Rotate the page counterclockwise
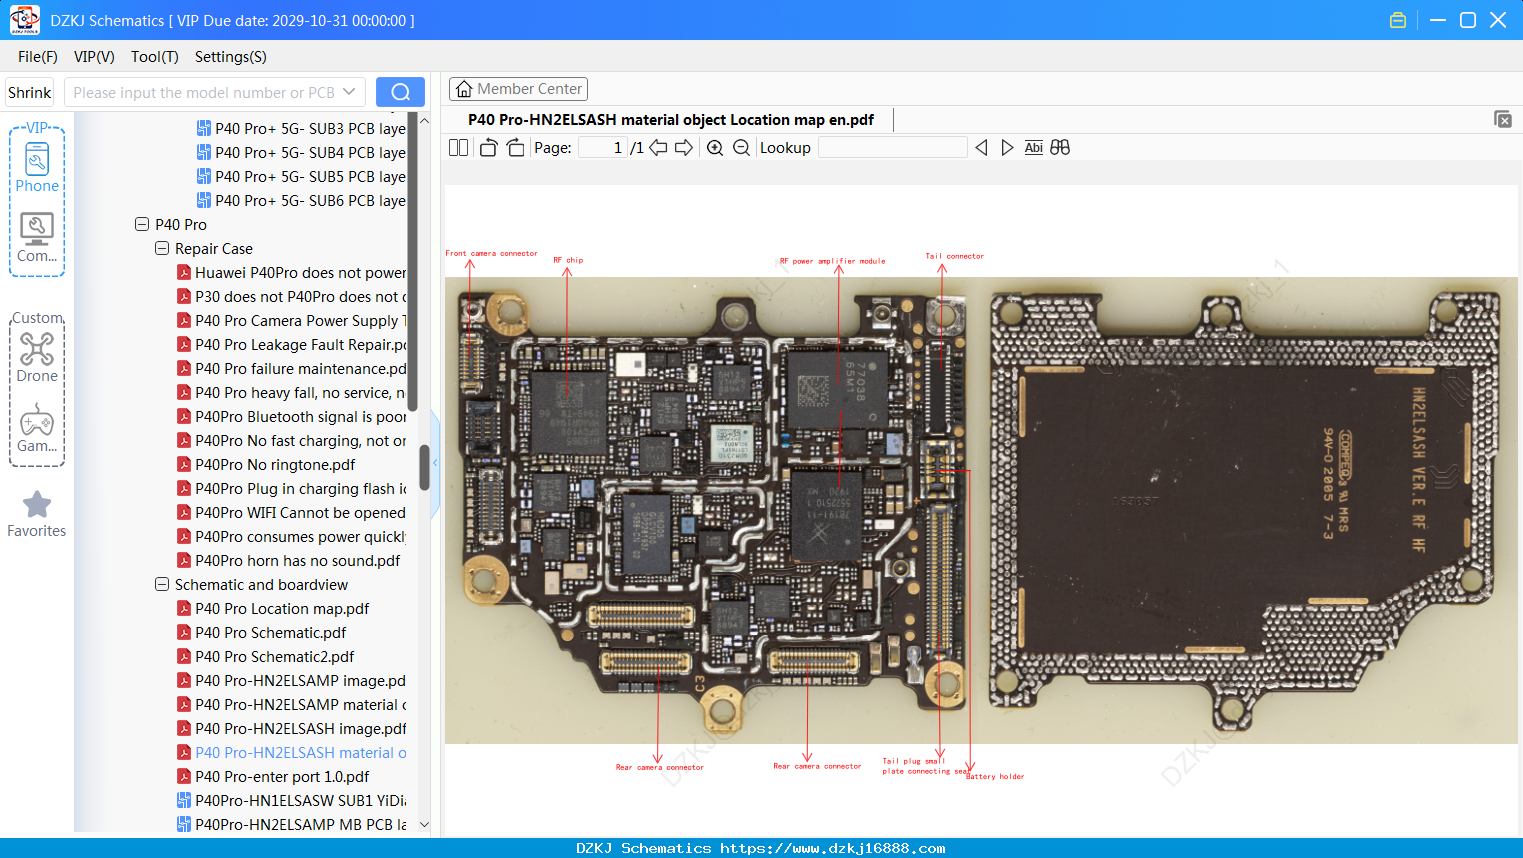The height and width of the screenshot is (858, 1523). [x=488, y=148]
